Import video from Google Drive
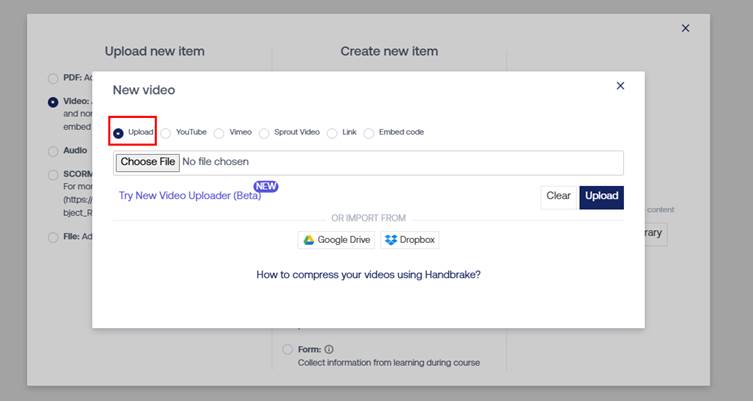Viewport: 753px width, 401px height. 337,240
